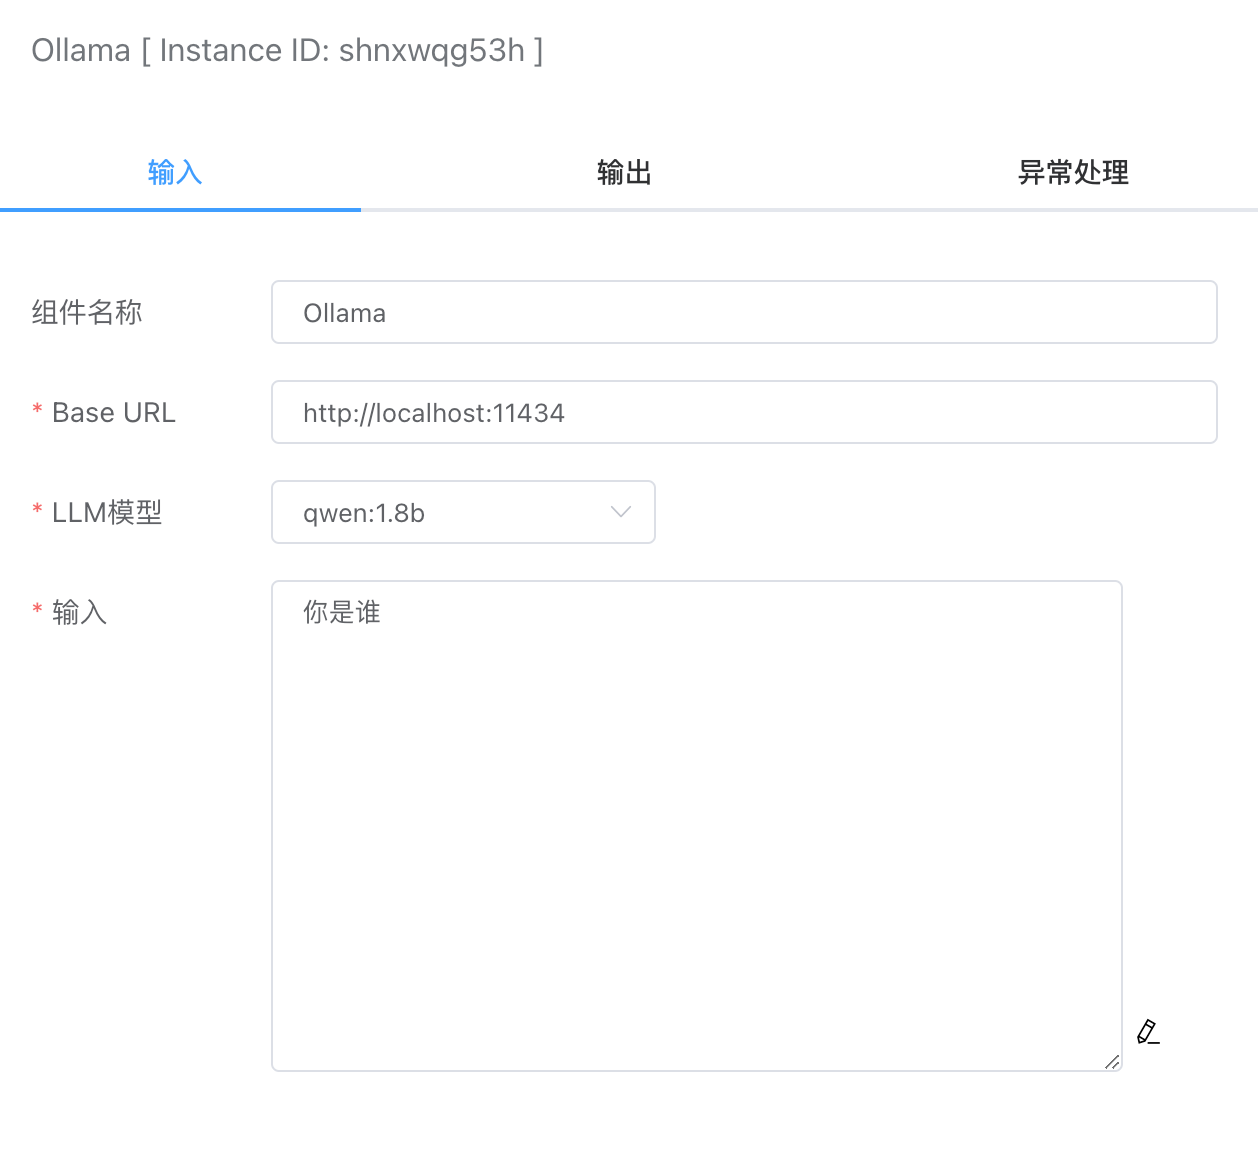Open the 异常处理 tab
The height and width of the screenshot is (1172, 1258).
pyautogui.click(x=1073, y=172)
